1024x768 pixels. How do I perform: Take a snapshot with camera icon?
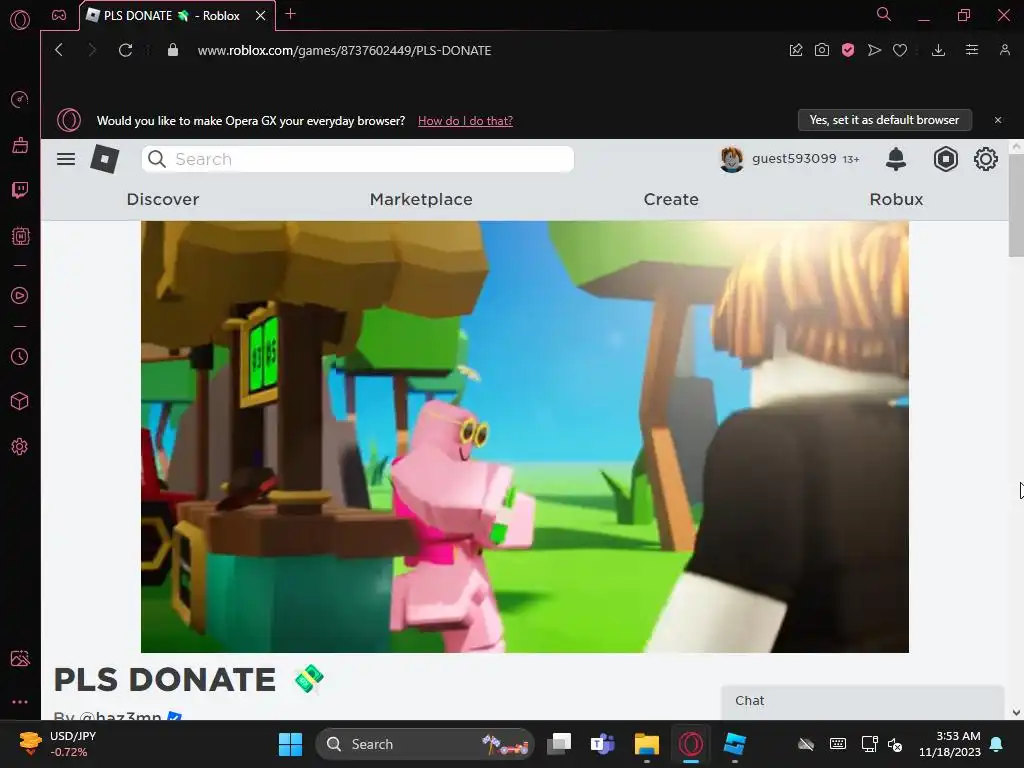point(822,50)
